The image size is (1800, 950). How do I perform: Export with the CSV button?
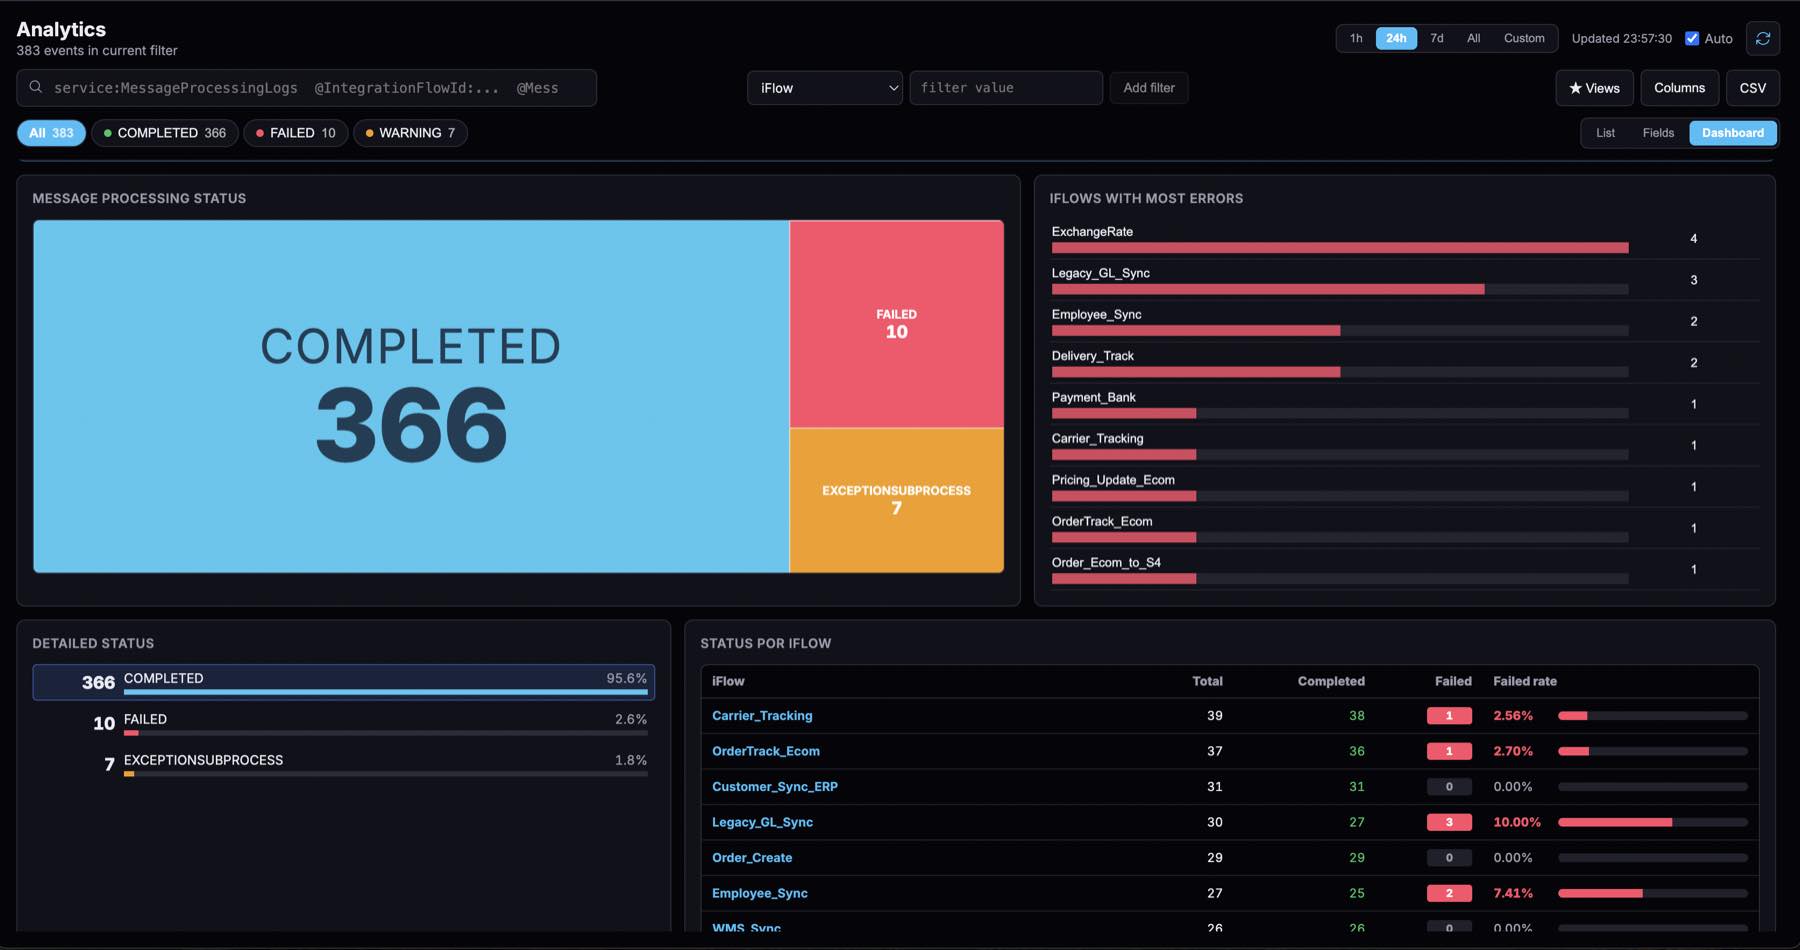(x=1752, y=88)
